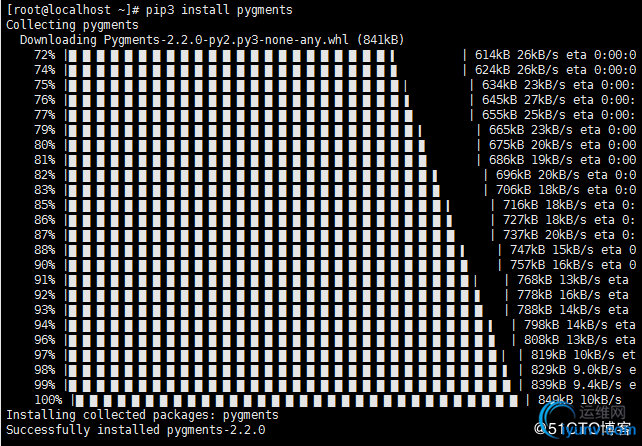
Task: Click the '645kB 27kB/s' download status
Action: coord(523,100)
